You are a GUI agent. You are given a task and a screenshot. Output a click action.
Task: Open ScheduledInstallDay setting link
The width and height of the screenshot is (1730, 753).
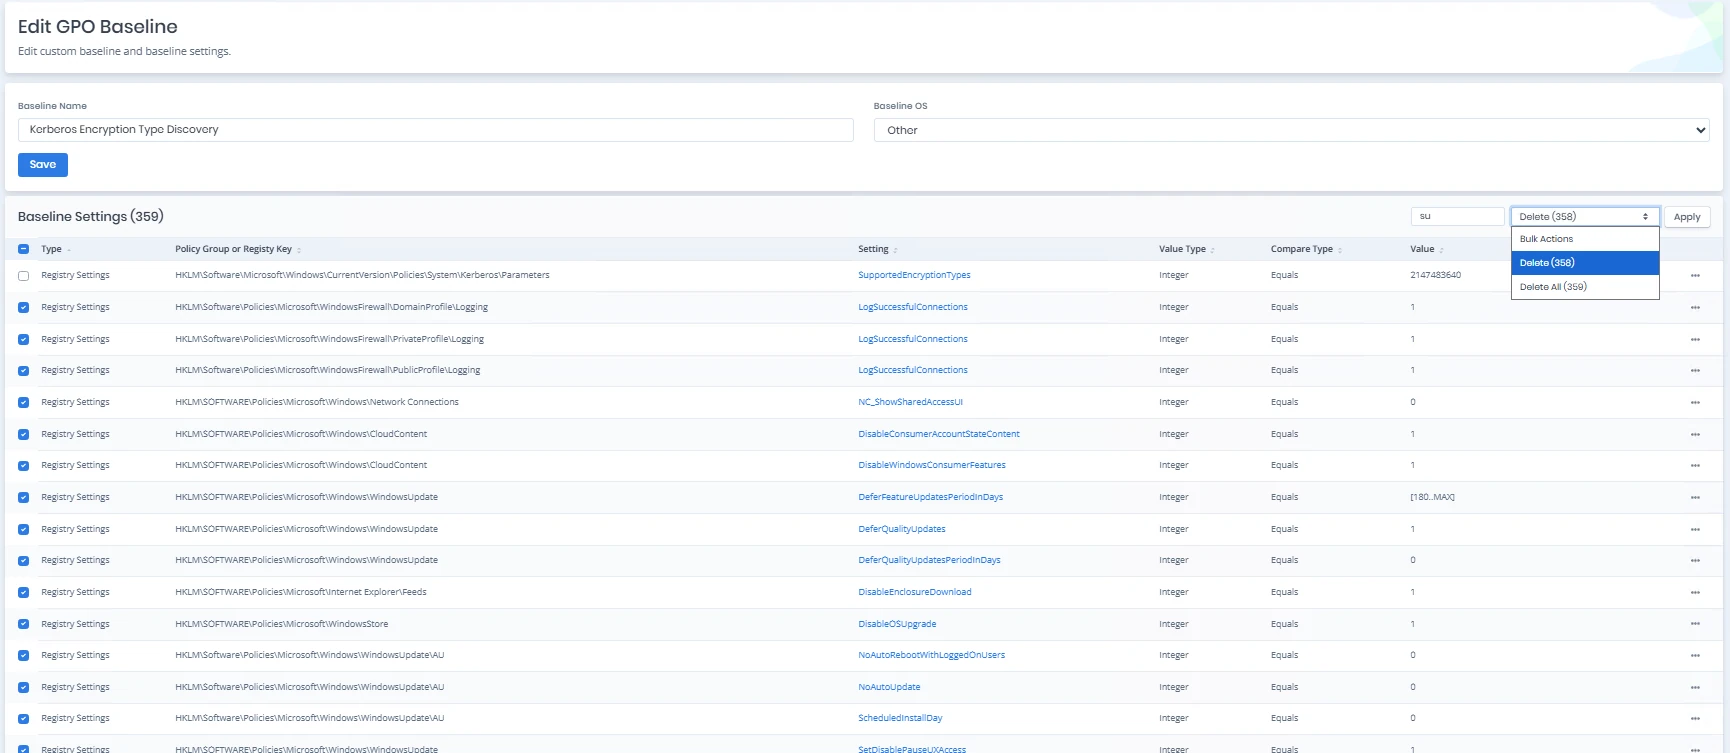tap(900, 718)
